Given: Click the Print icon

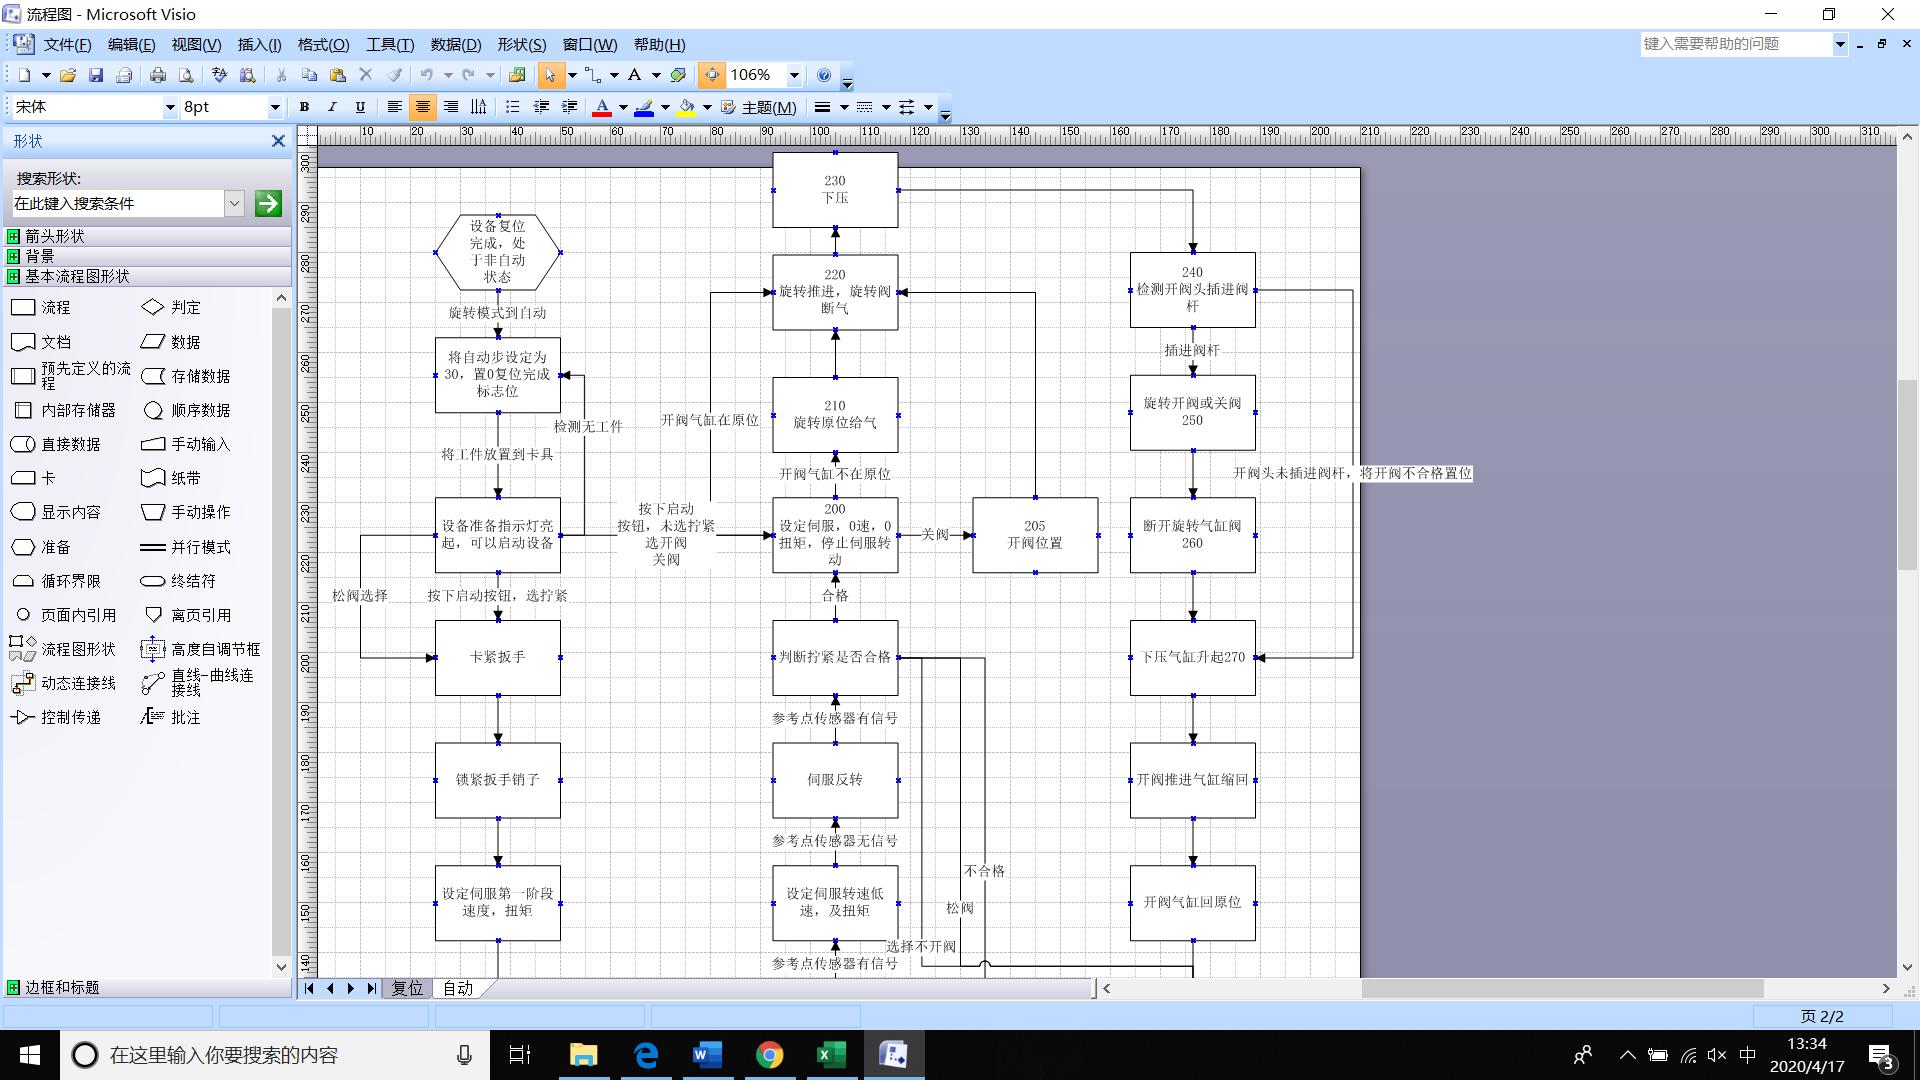Looking at the screenshot, I should [x=158, y=75].
